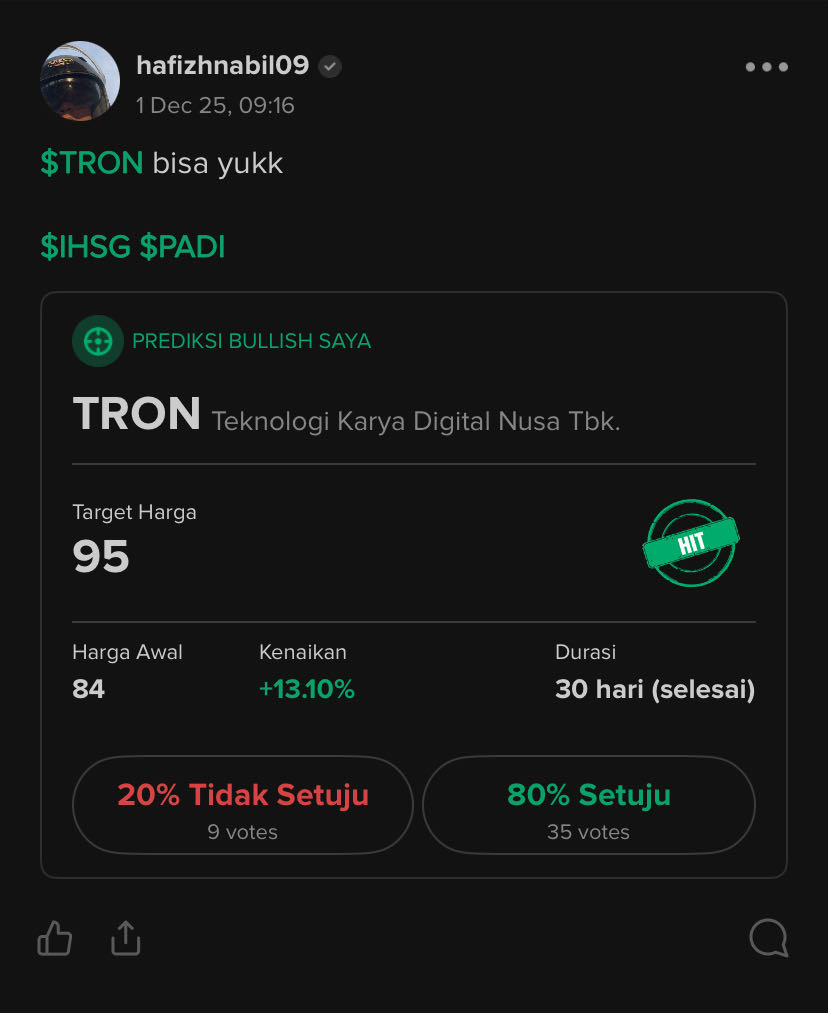
Task: Tap the share icon below the post
Action: pos(125,938)
